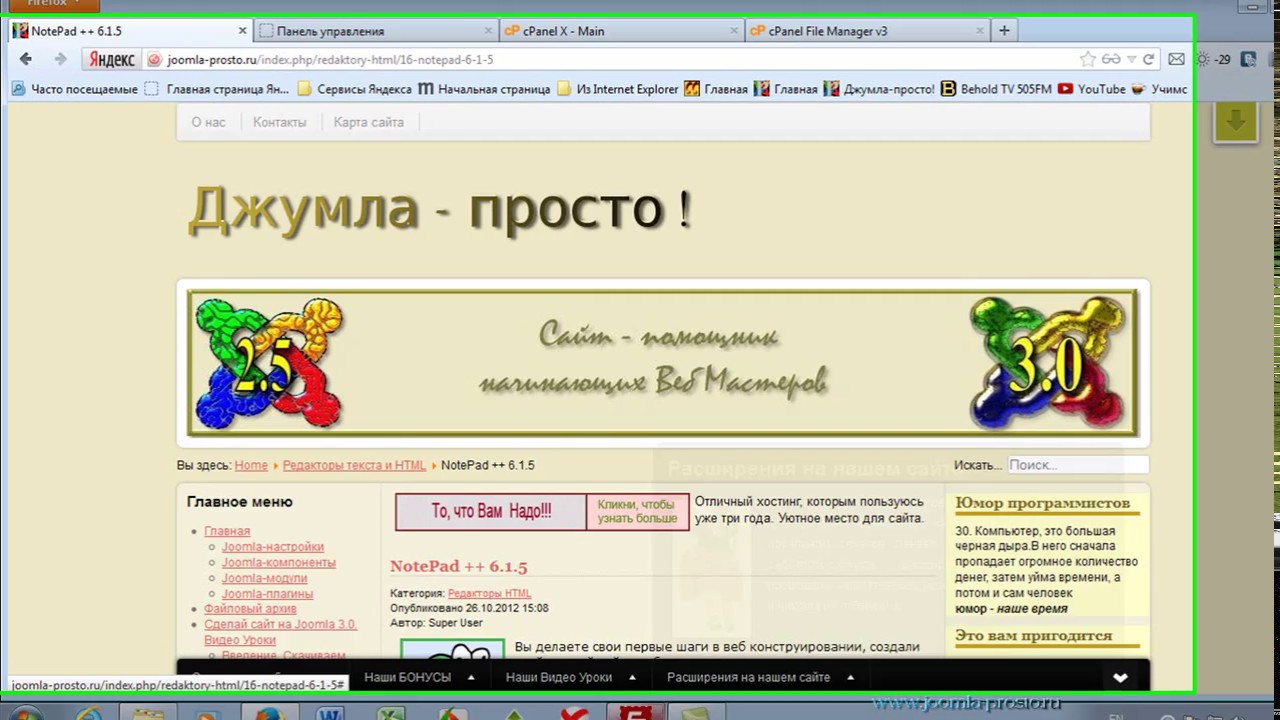The width and height of the screenshot is (1280, 720).
Task: Switch to cPanel File Manager v3 tab
Action: pyautogui.click(x=866, y=31)
